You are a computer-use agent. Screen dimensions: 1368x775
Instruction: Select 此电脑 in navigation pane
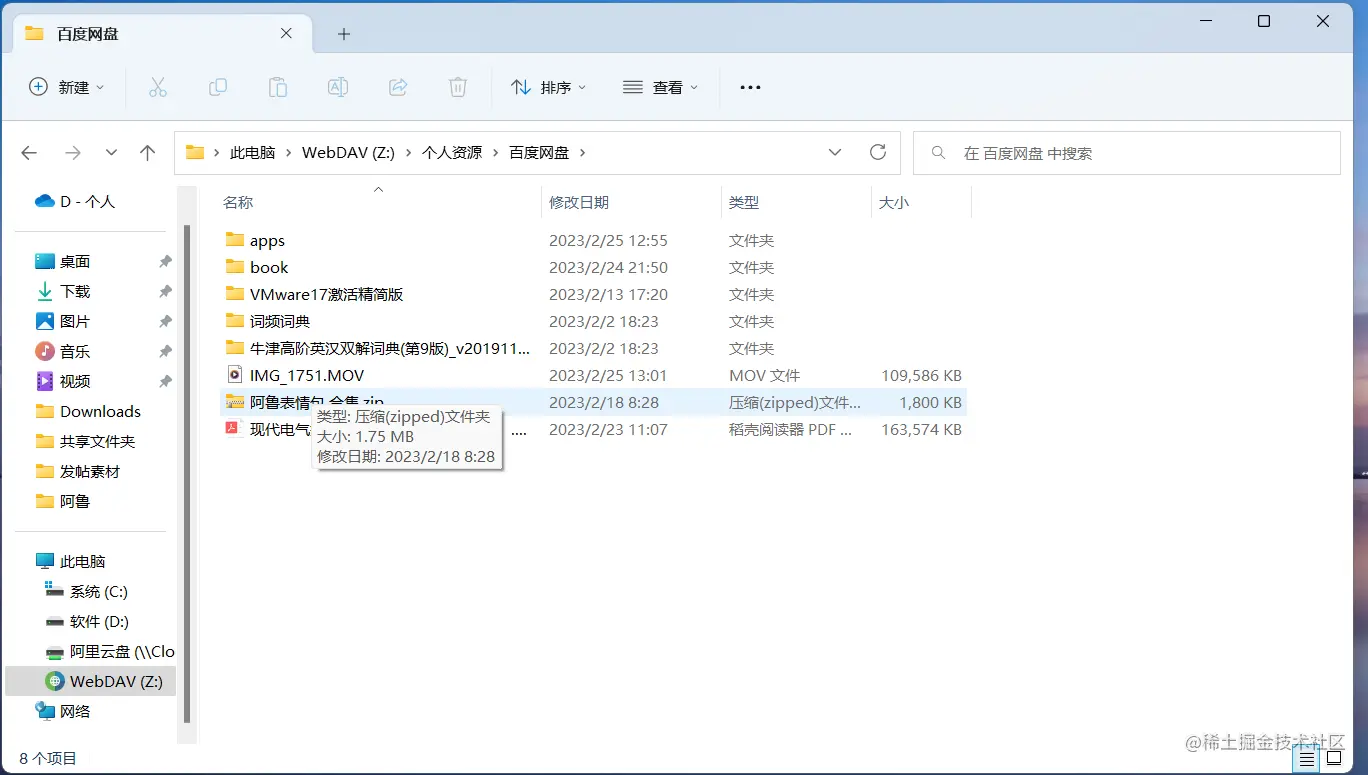click(x=82, y=561)
